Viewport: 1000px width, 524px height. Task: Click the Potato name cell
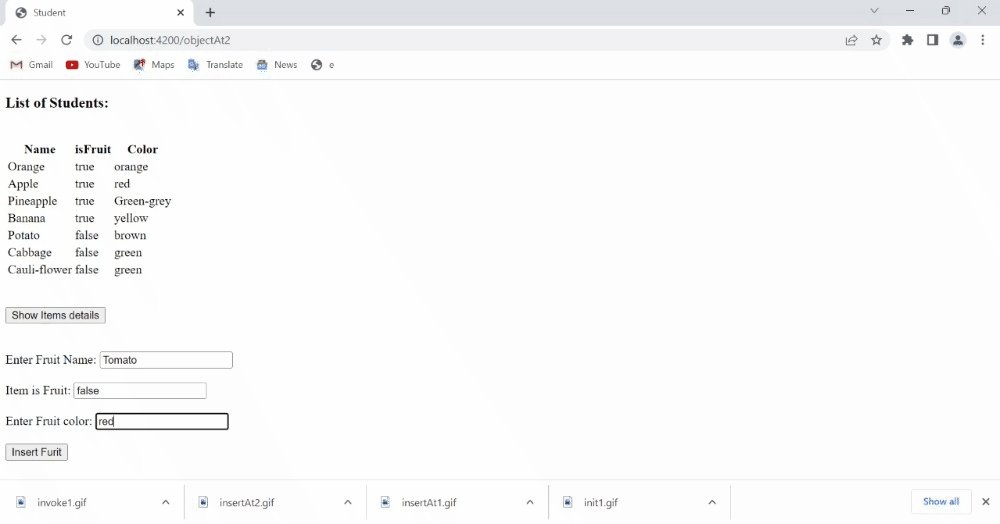click(x=24, y=235)
